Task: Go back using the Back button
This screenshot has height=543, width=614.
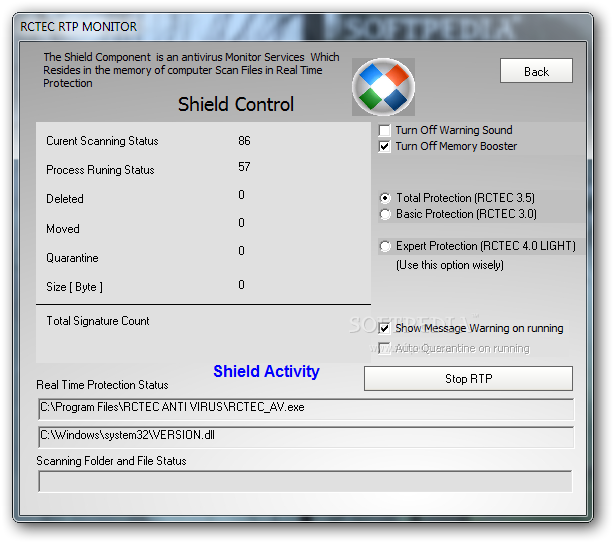Action: [x=536, y=71]
